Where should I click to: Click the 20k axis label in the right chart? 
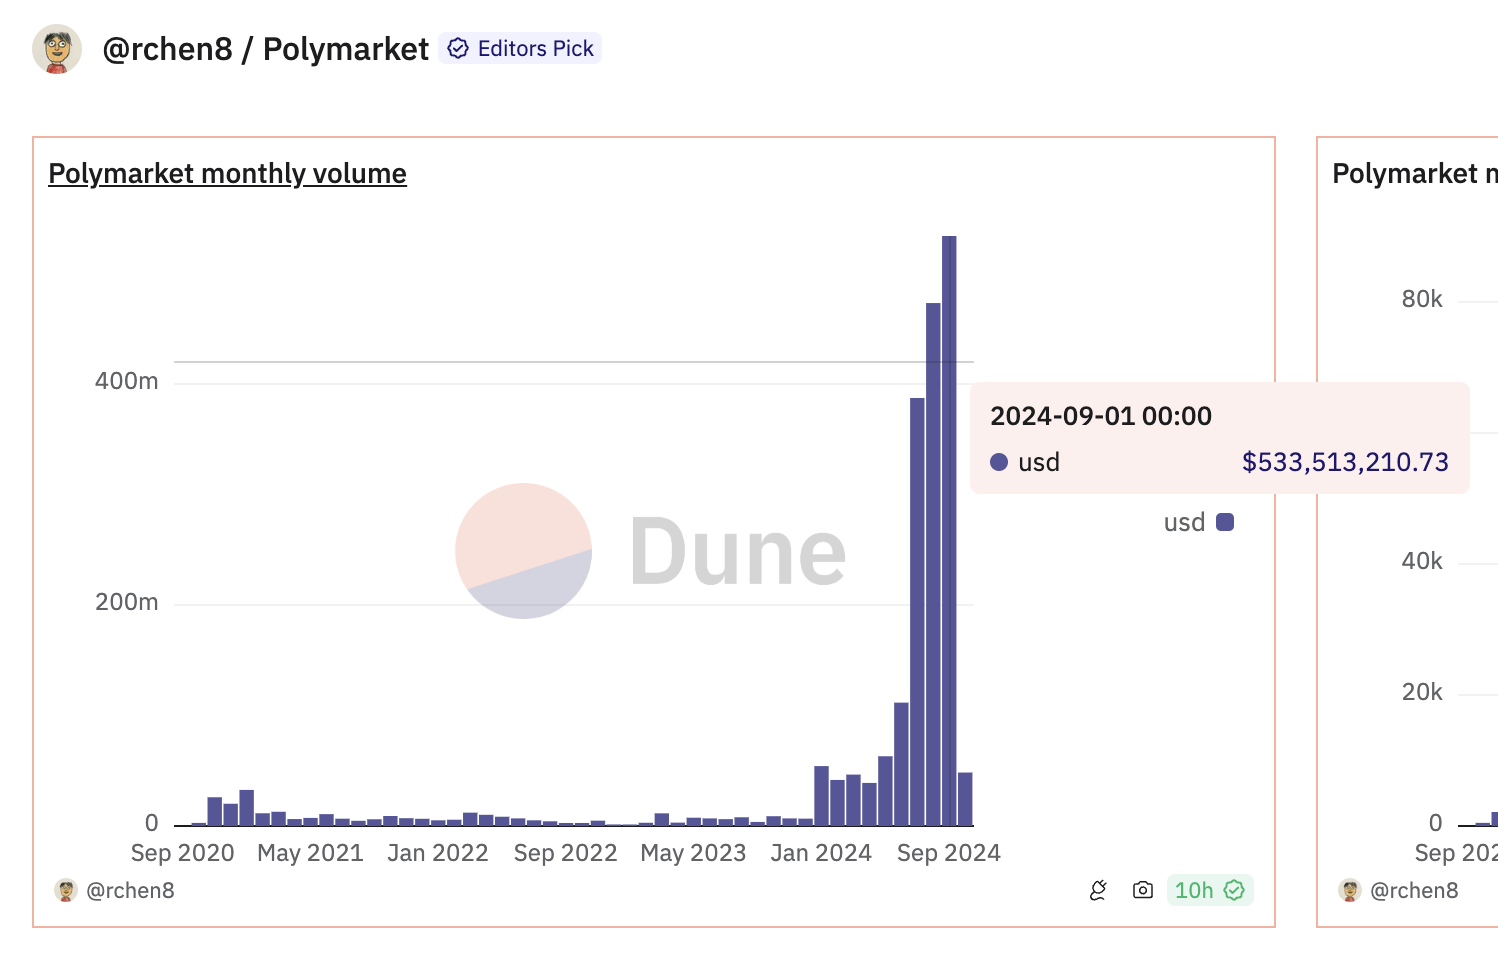(x=1422, y=692)
